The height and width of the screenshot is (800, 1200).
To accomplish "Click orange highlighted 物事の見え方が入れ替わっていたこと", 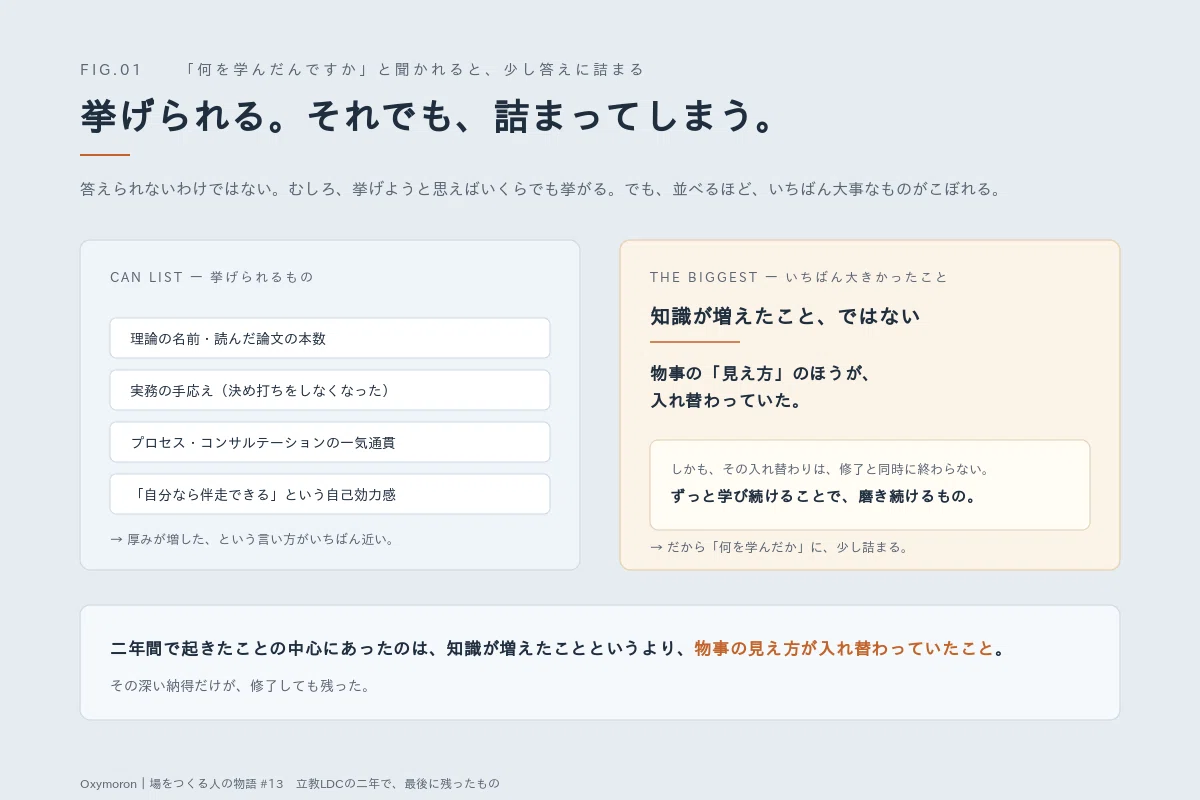I will pos(844,648).
